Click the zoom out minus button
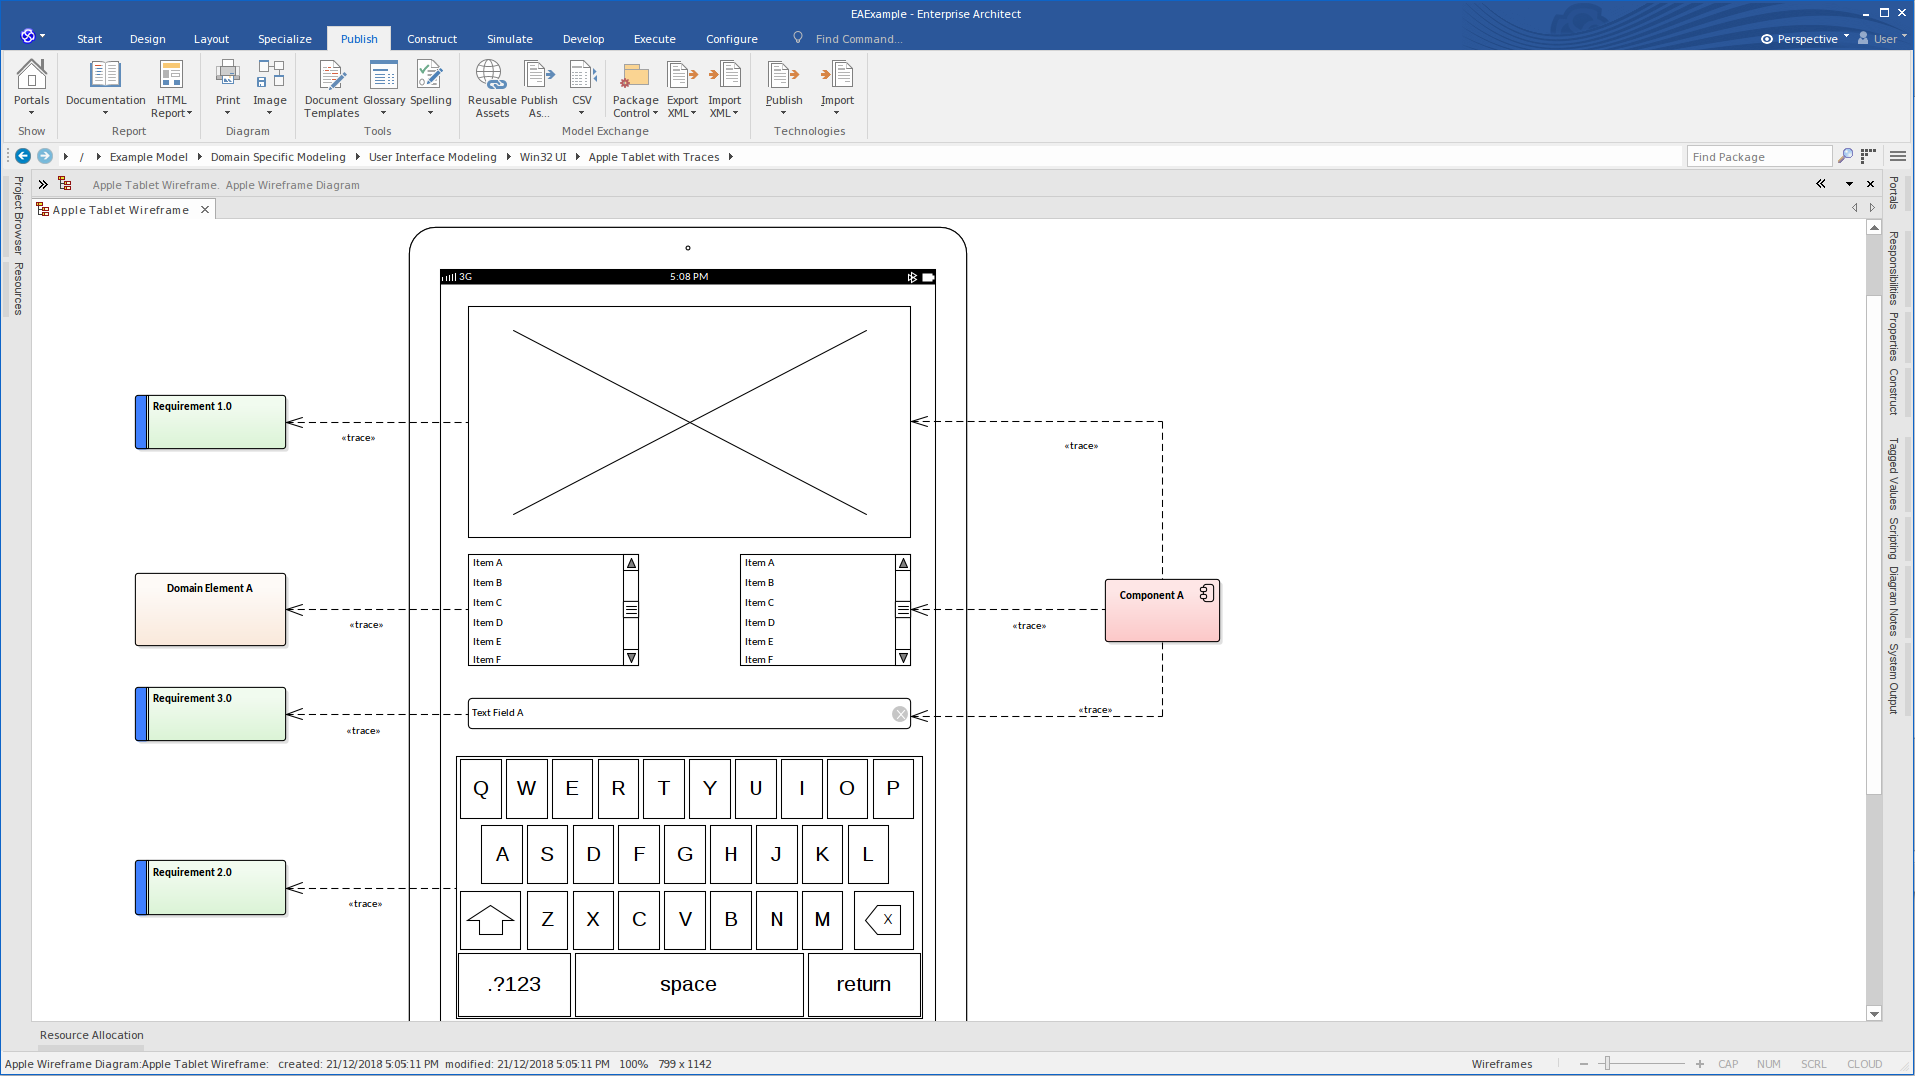The image size is (1915, 1076). tap(1584, 1064)
